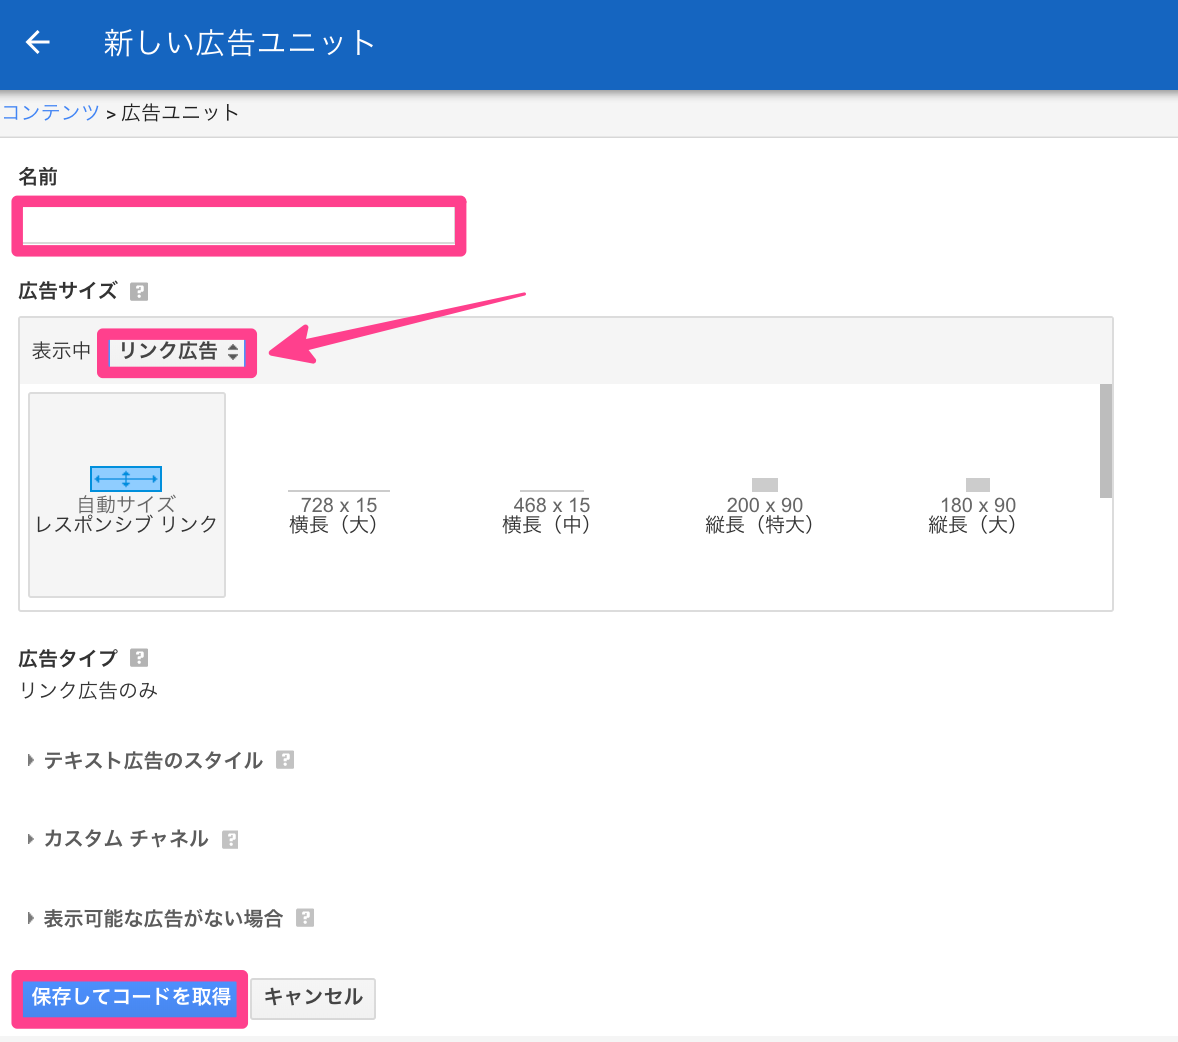Image resolution: width=1178 pixels, height=1042 pixels.
Task: Focus the 名前 name input field
Action: pos(239,225)
